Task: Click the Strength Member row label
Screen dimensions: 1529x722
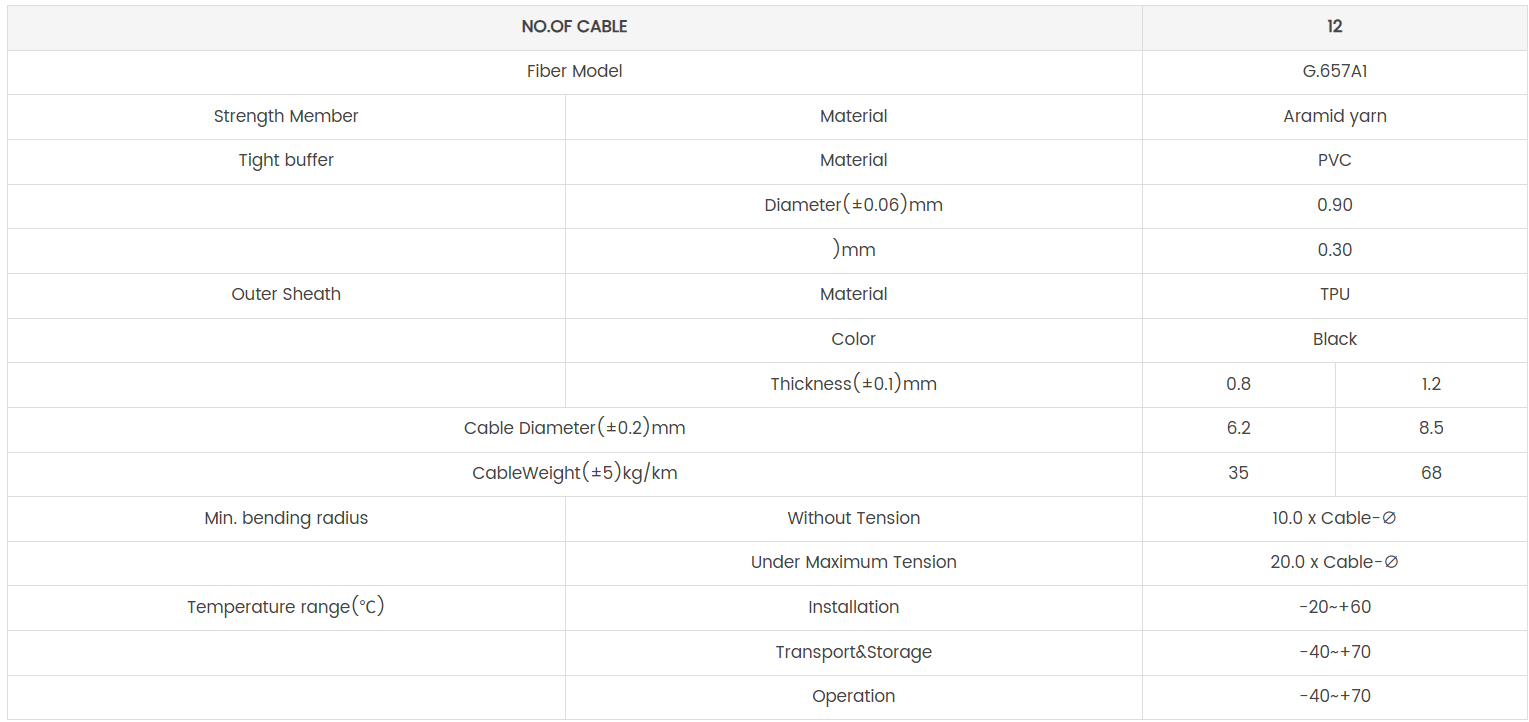Action: (x=286, y=116)
